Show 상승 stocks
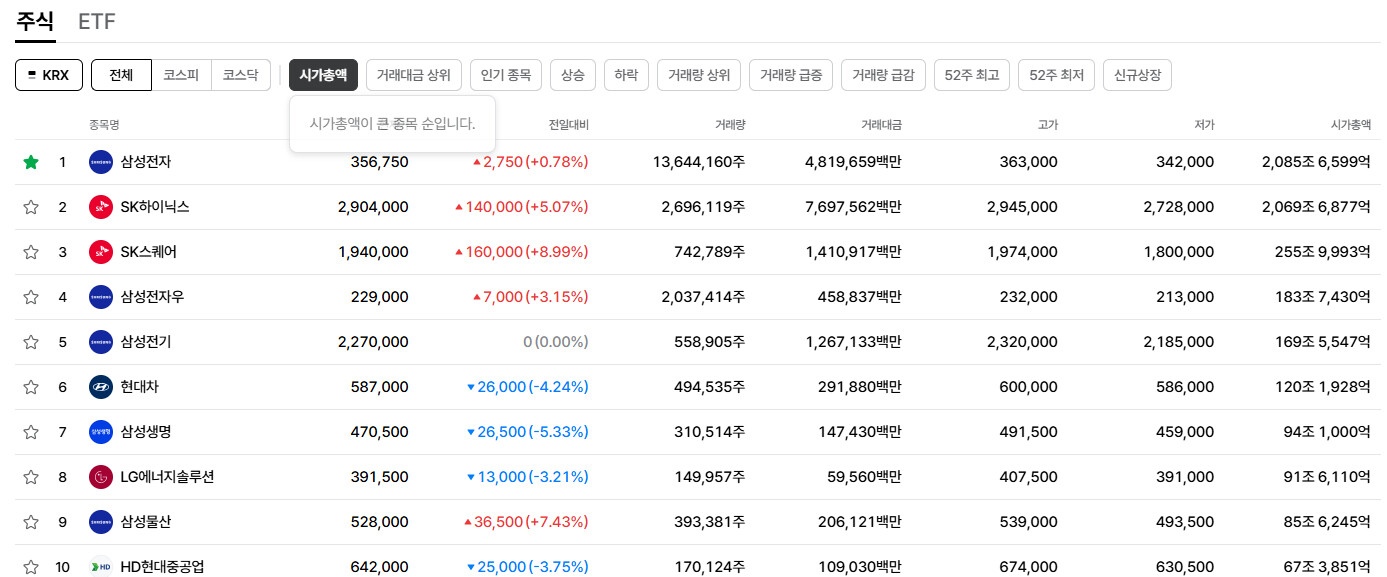 pyautogui.click(x=573, y=75)
